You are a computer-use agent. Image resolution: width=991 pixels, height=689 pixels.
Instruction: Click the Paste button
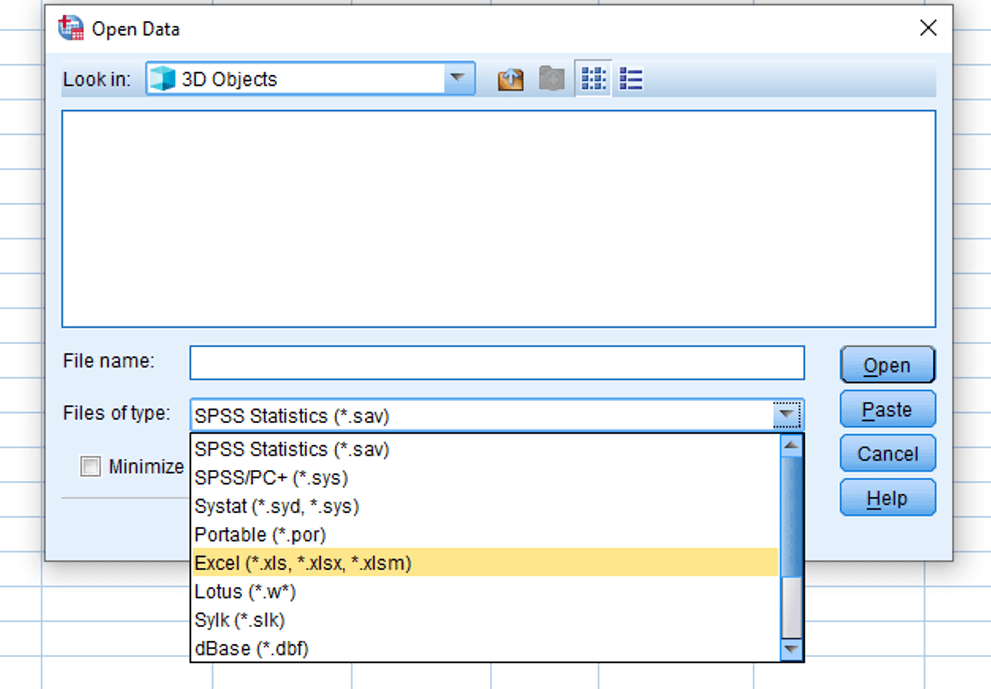(886, 408)
